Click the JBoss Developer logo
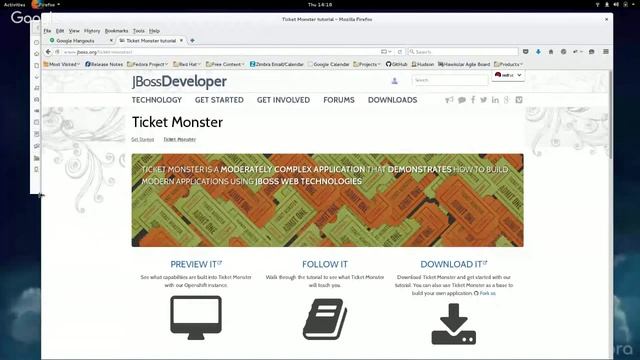Screen dimensions: 640x360 (179, 82)
